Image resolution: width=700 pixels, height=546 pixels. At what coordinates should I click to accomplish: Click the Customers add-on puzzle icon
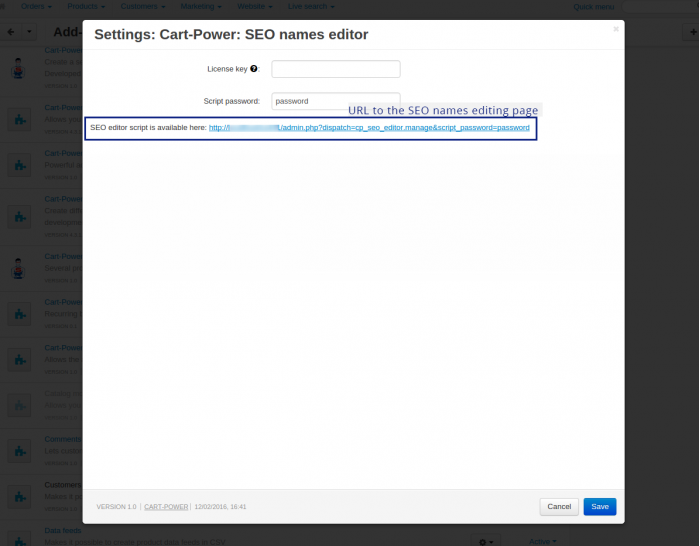(20, 496)
